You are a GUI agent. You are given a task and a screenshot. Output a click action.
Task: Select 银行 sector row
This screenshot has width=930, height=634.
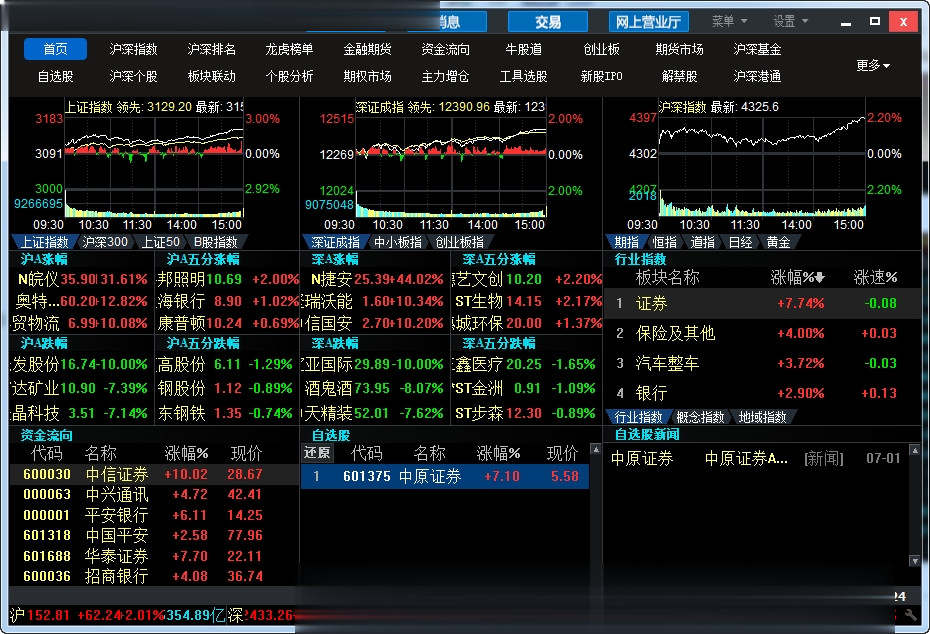click(x=763, y=393)
